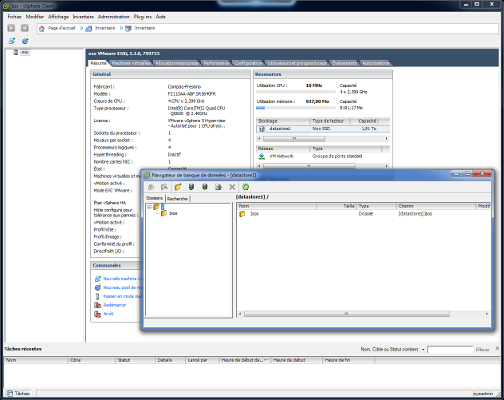Viewport: 504px width, 400px height.
Task: Switch to the Configuration tab
Action: [x=248, y=63]
